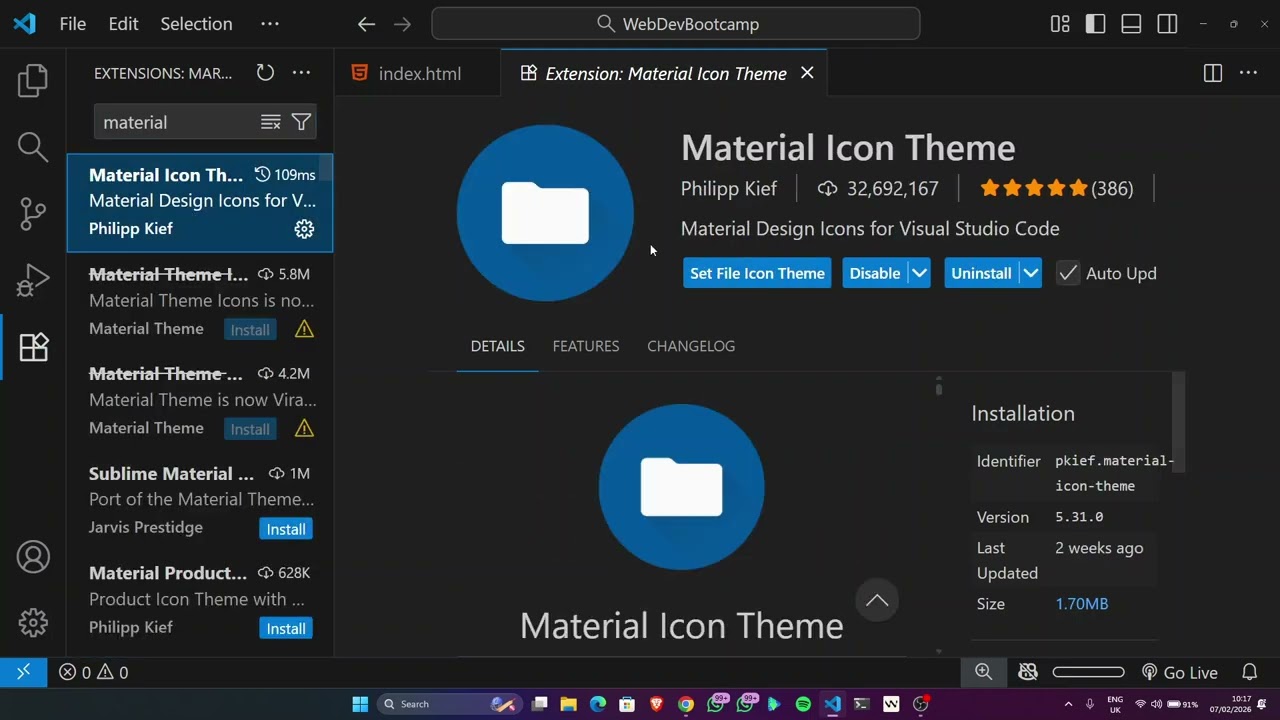Open Source Control view in activity bar
This screenshot has width=1280, height=720.
coord(33,213)
